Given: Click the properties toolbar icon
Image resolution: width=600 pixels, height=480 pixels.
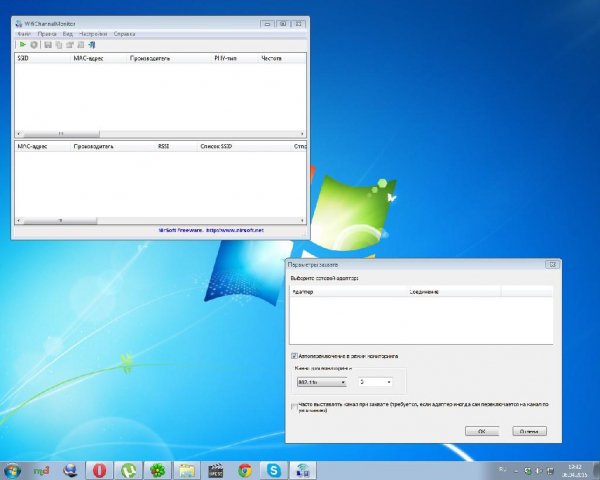Looking at the screenshot, I should pyautogui.click(x=70, y=45).
